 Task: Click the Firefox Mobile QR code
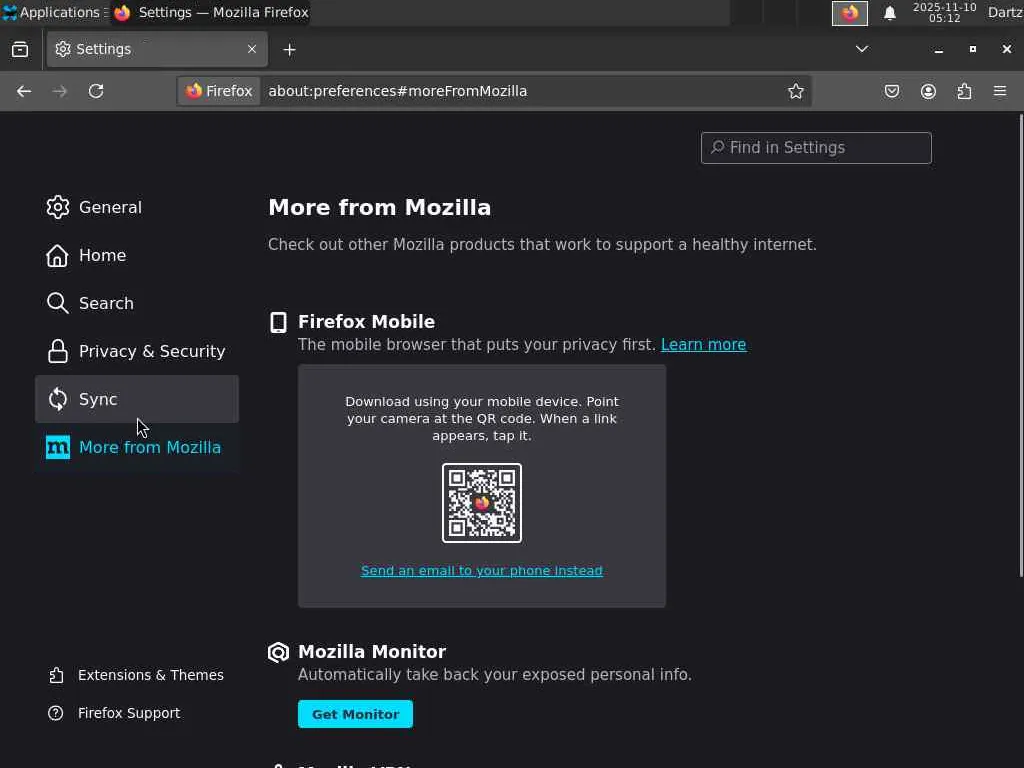pyautogui.click(x=482, y=503)
